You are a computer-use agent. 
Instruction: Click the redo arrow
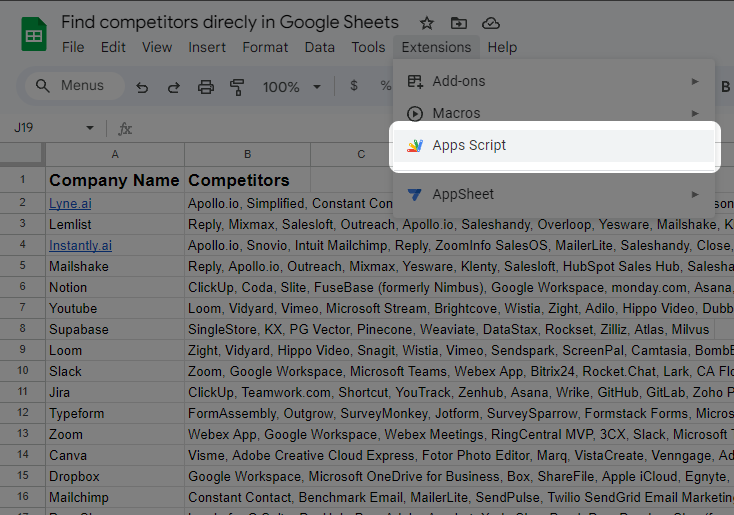coord(174,87)
